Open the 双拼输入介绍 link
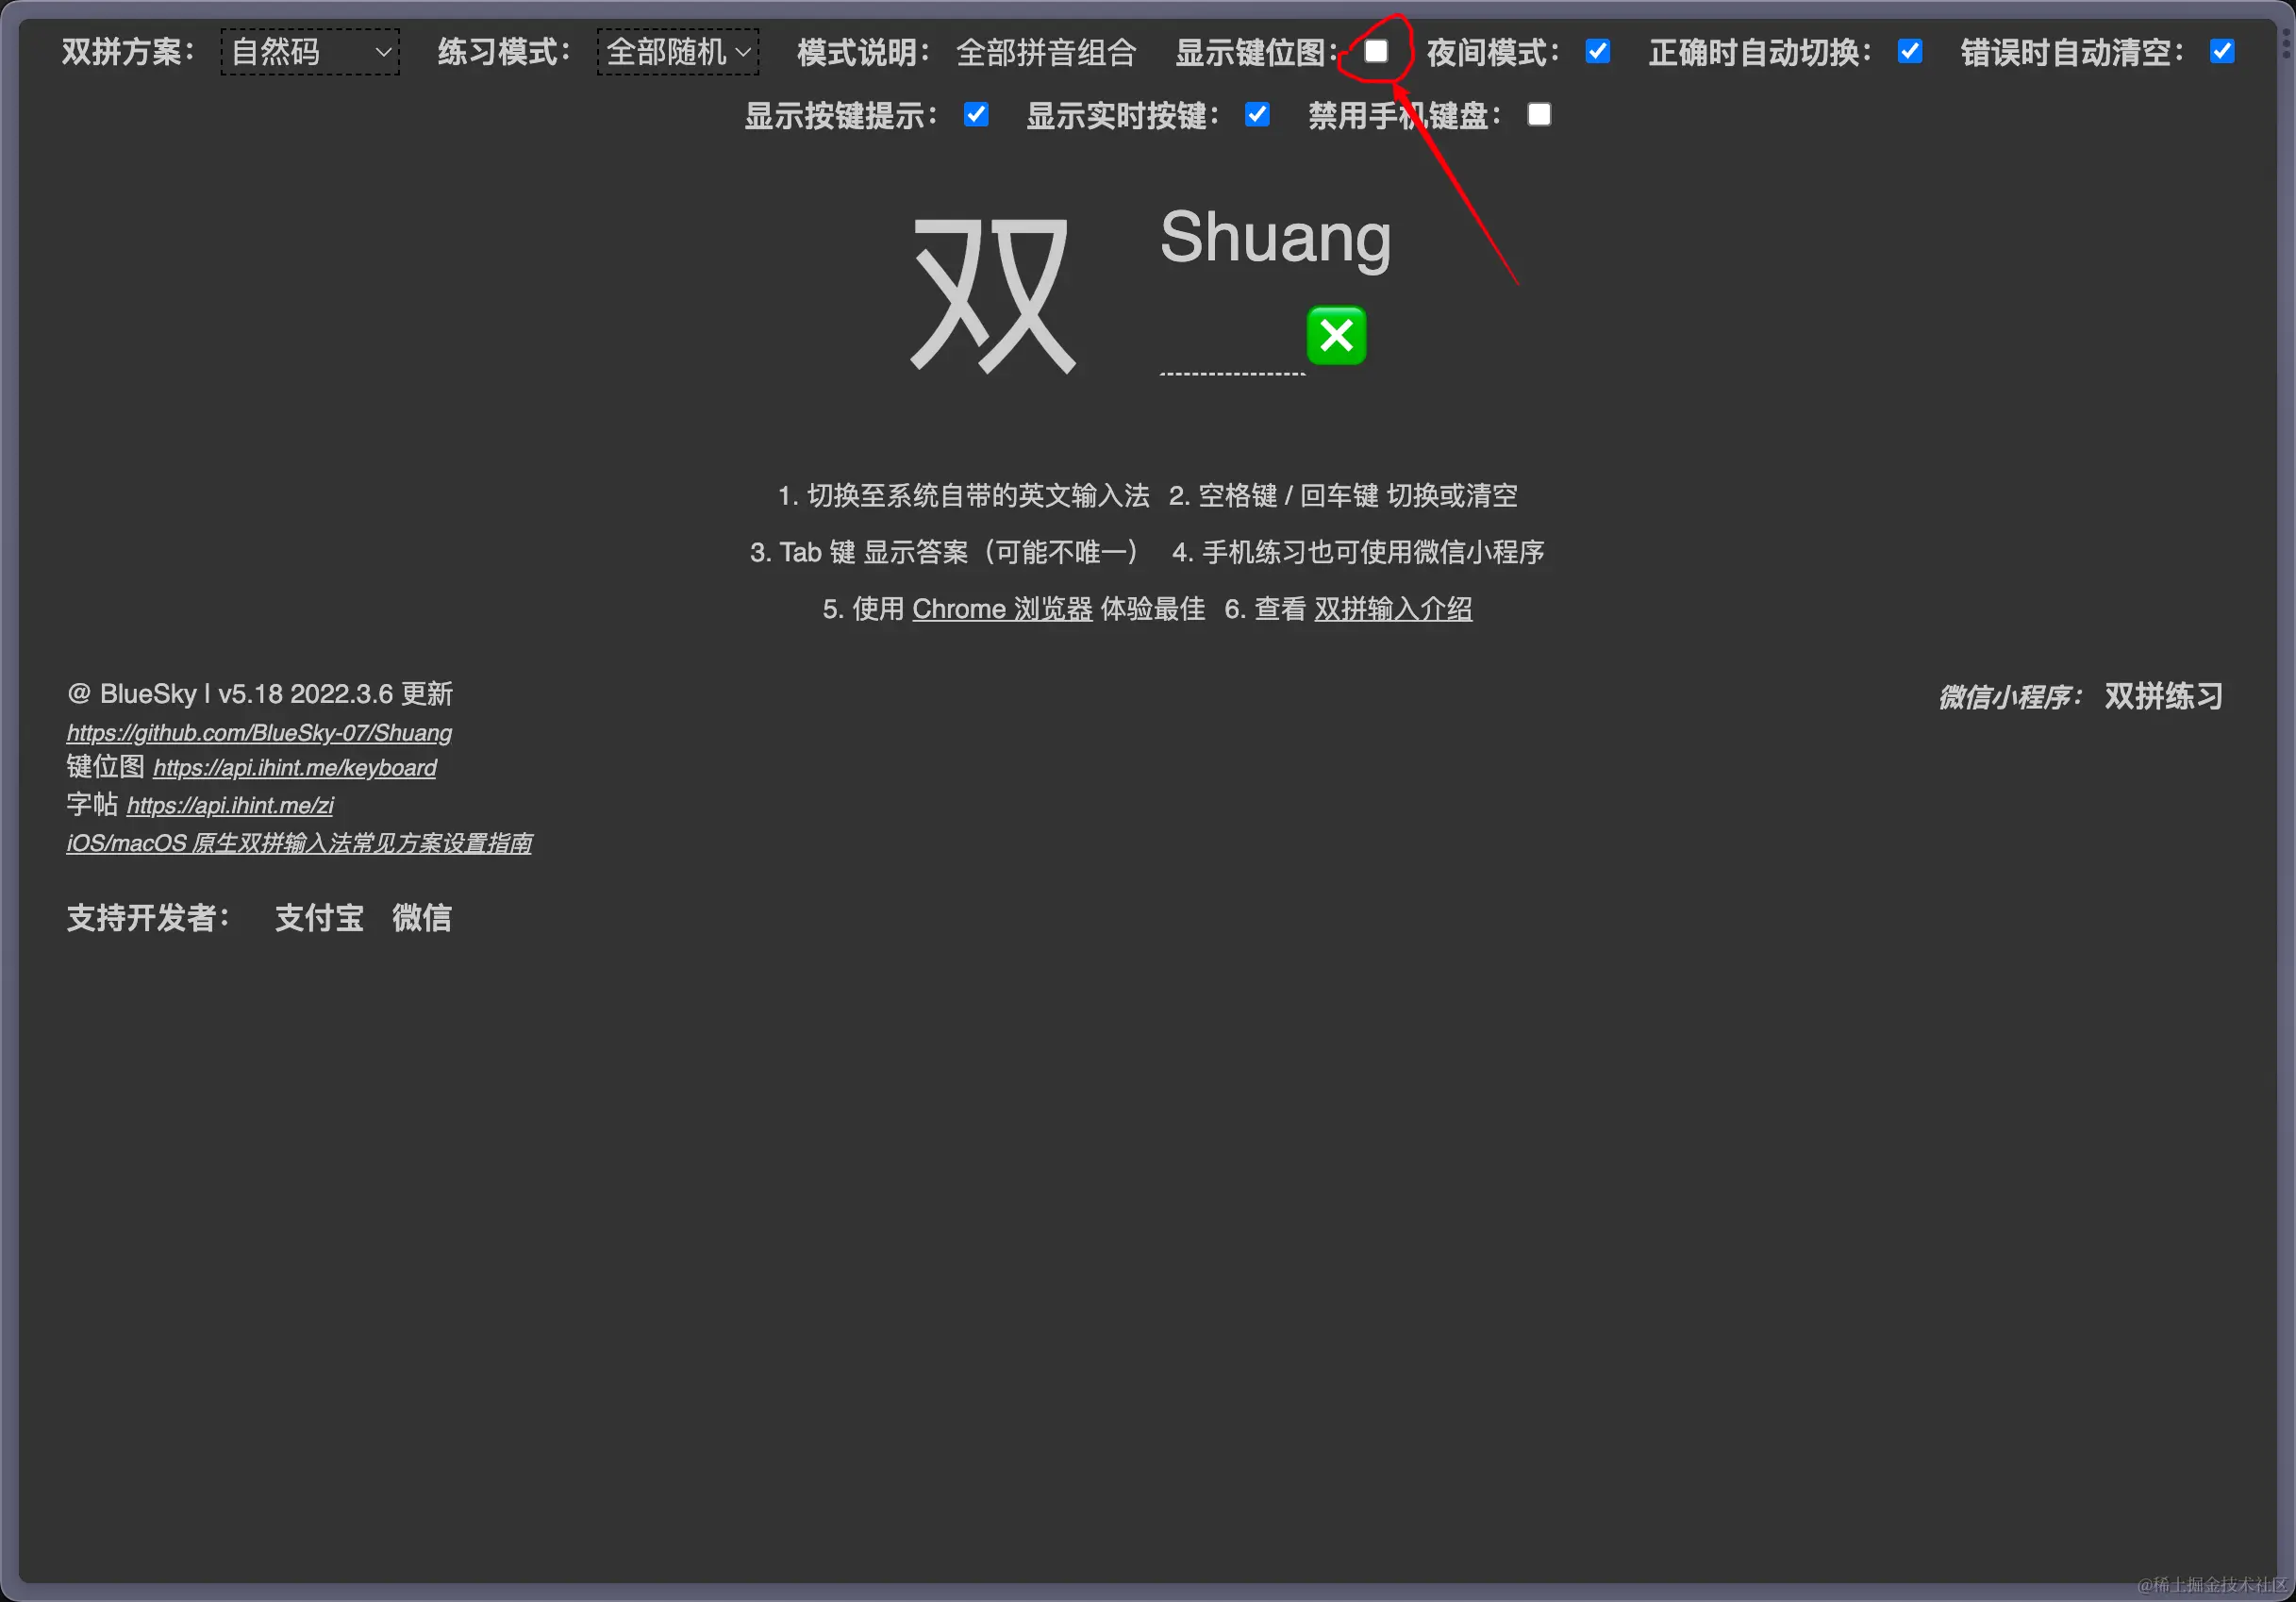This screenshot has width=2296, height=1602. (x=1393, y=609)
